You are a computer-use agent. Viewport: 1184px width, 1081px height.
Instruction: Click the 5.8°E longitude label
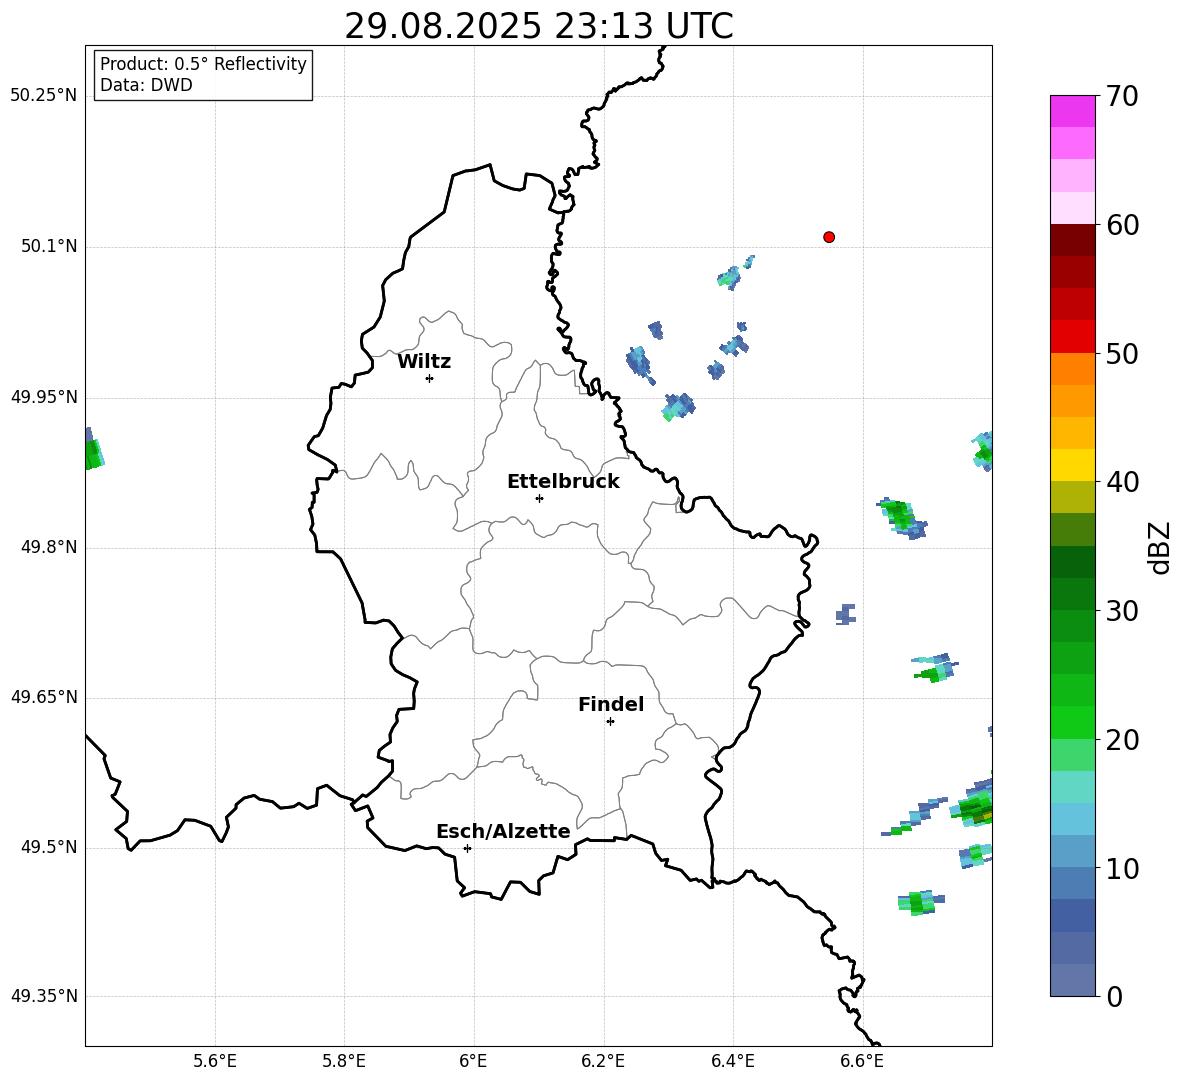pos(344,1061)
